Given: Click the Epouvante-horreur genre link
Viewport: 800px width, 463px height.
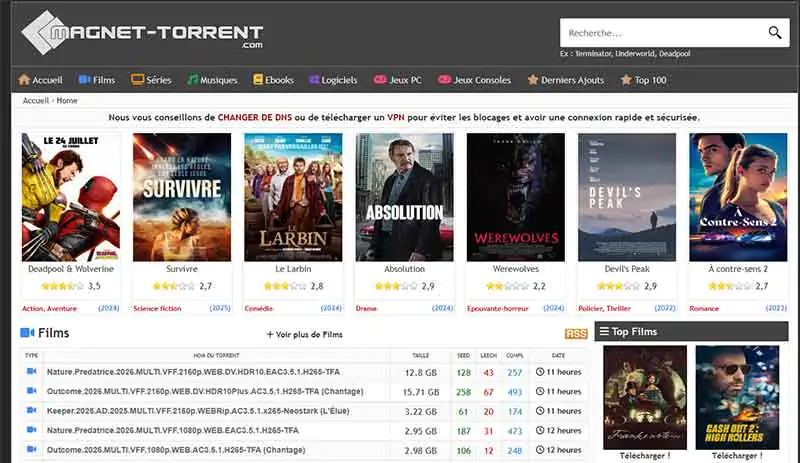Looking at the screenshot, I should (x=497, y=308).
